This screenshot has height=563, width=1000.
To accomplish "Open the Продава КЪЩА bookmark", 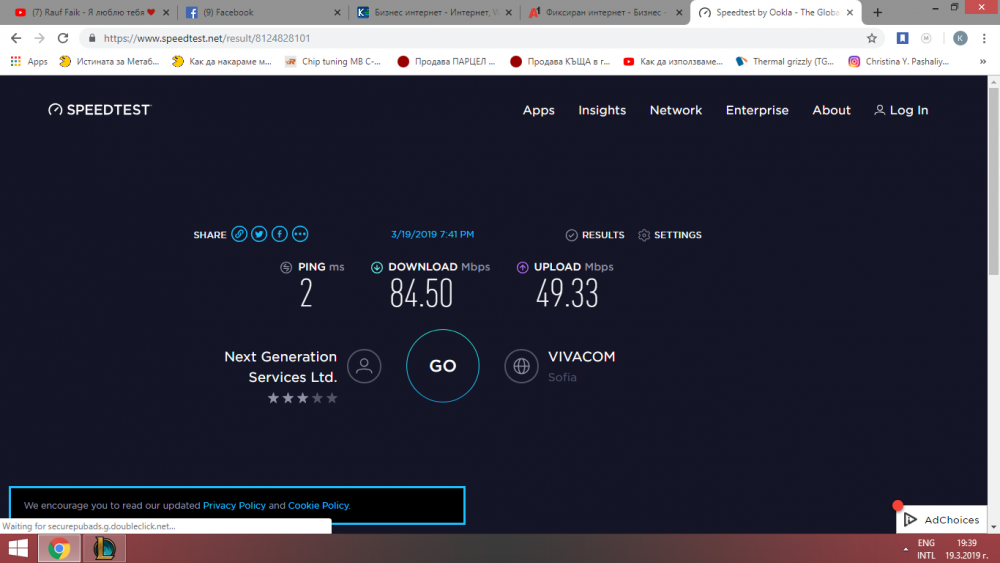I will 560,61.
